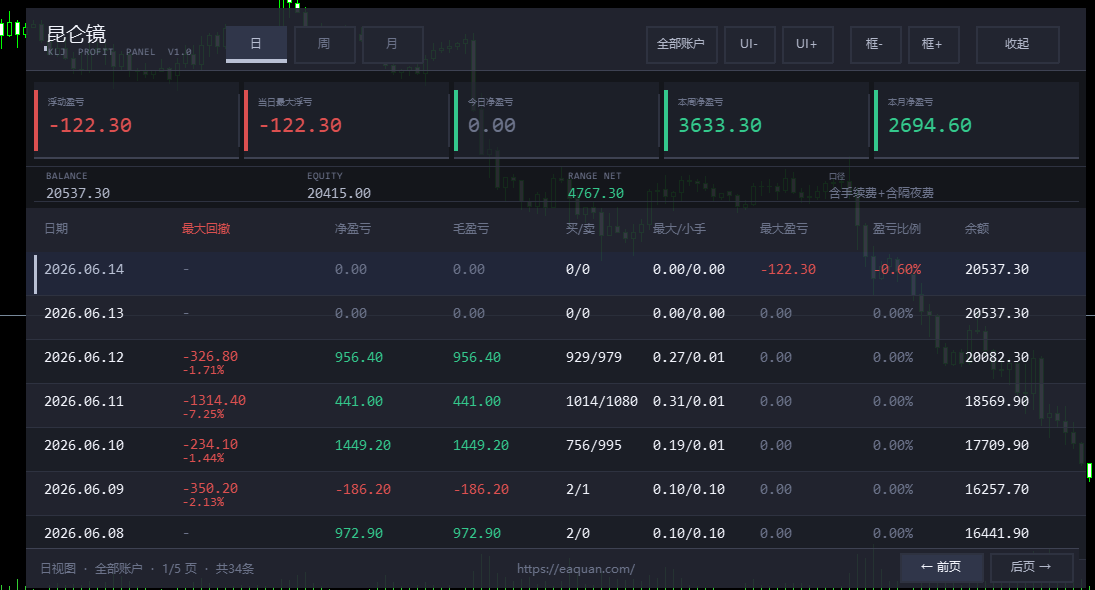Click the 本月净盈亏 value 2694.60
The height and width of the screenshot is (590, 1095).
point(929,126)
